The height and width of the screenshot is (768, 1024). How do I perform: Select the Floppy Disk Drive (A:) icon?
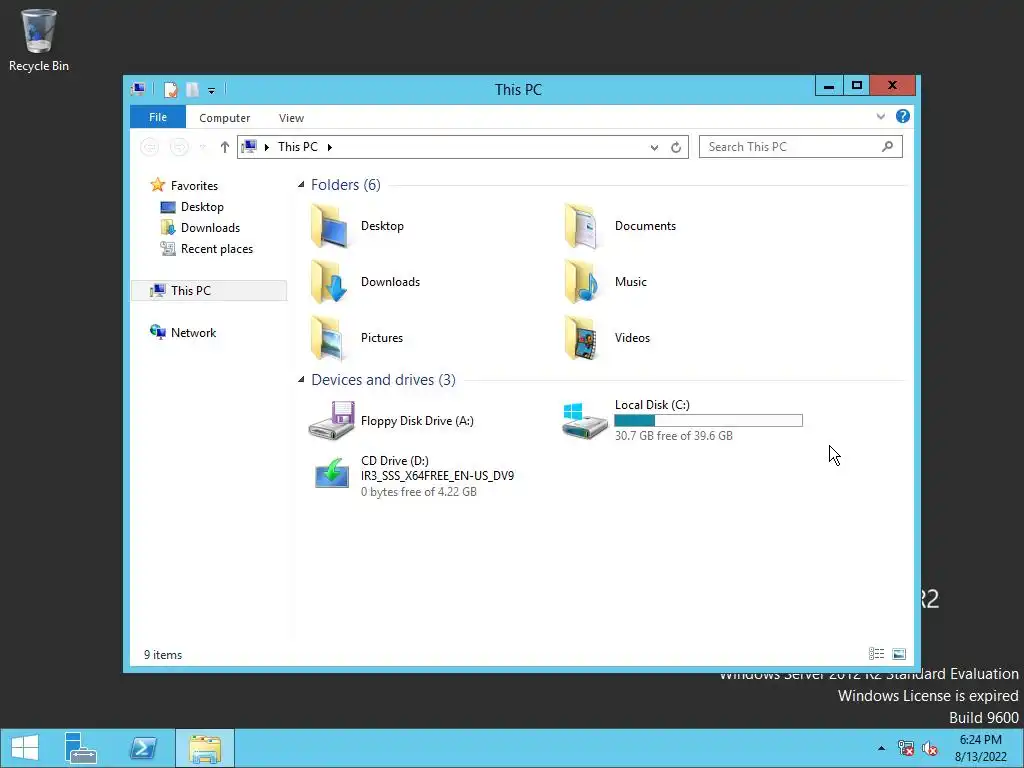(x=332, y=421)
